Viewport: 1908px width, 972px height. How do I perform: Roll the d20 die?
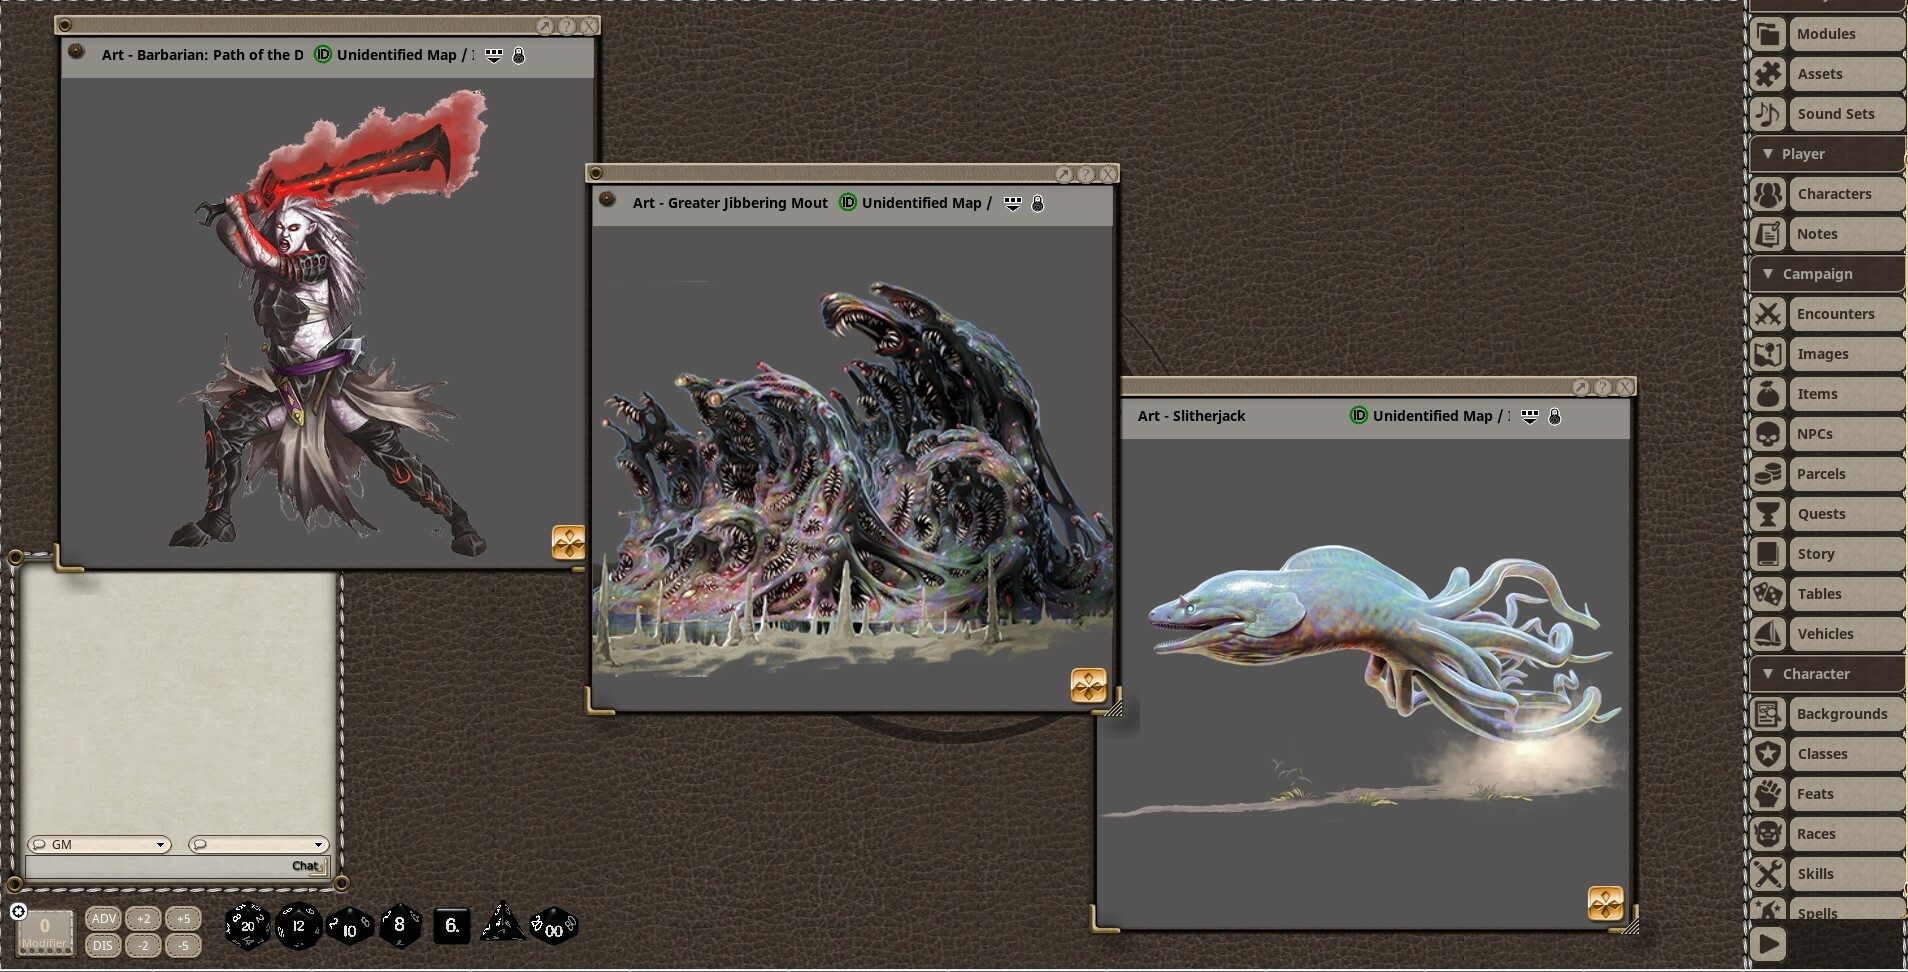(248, 927)
